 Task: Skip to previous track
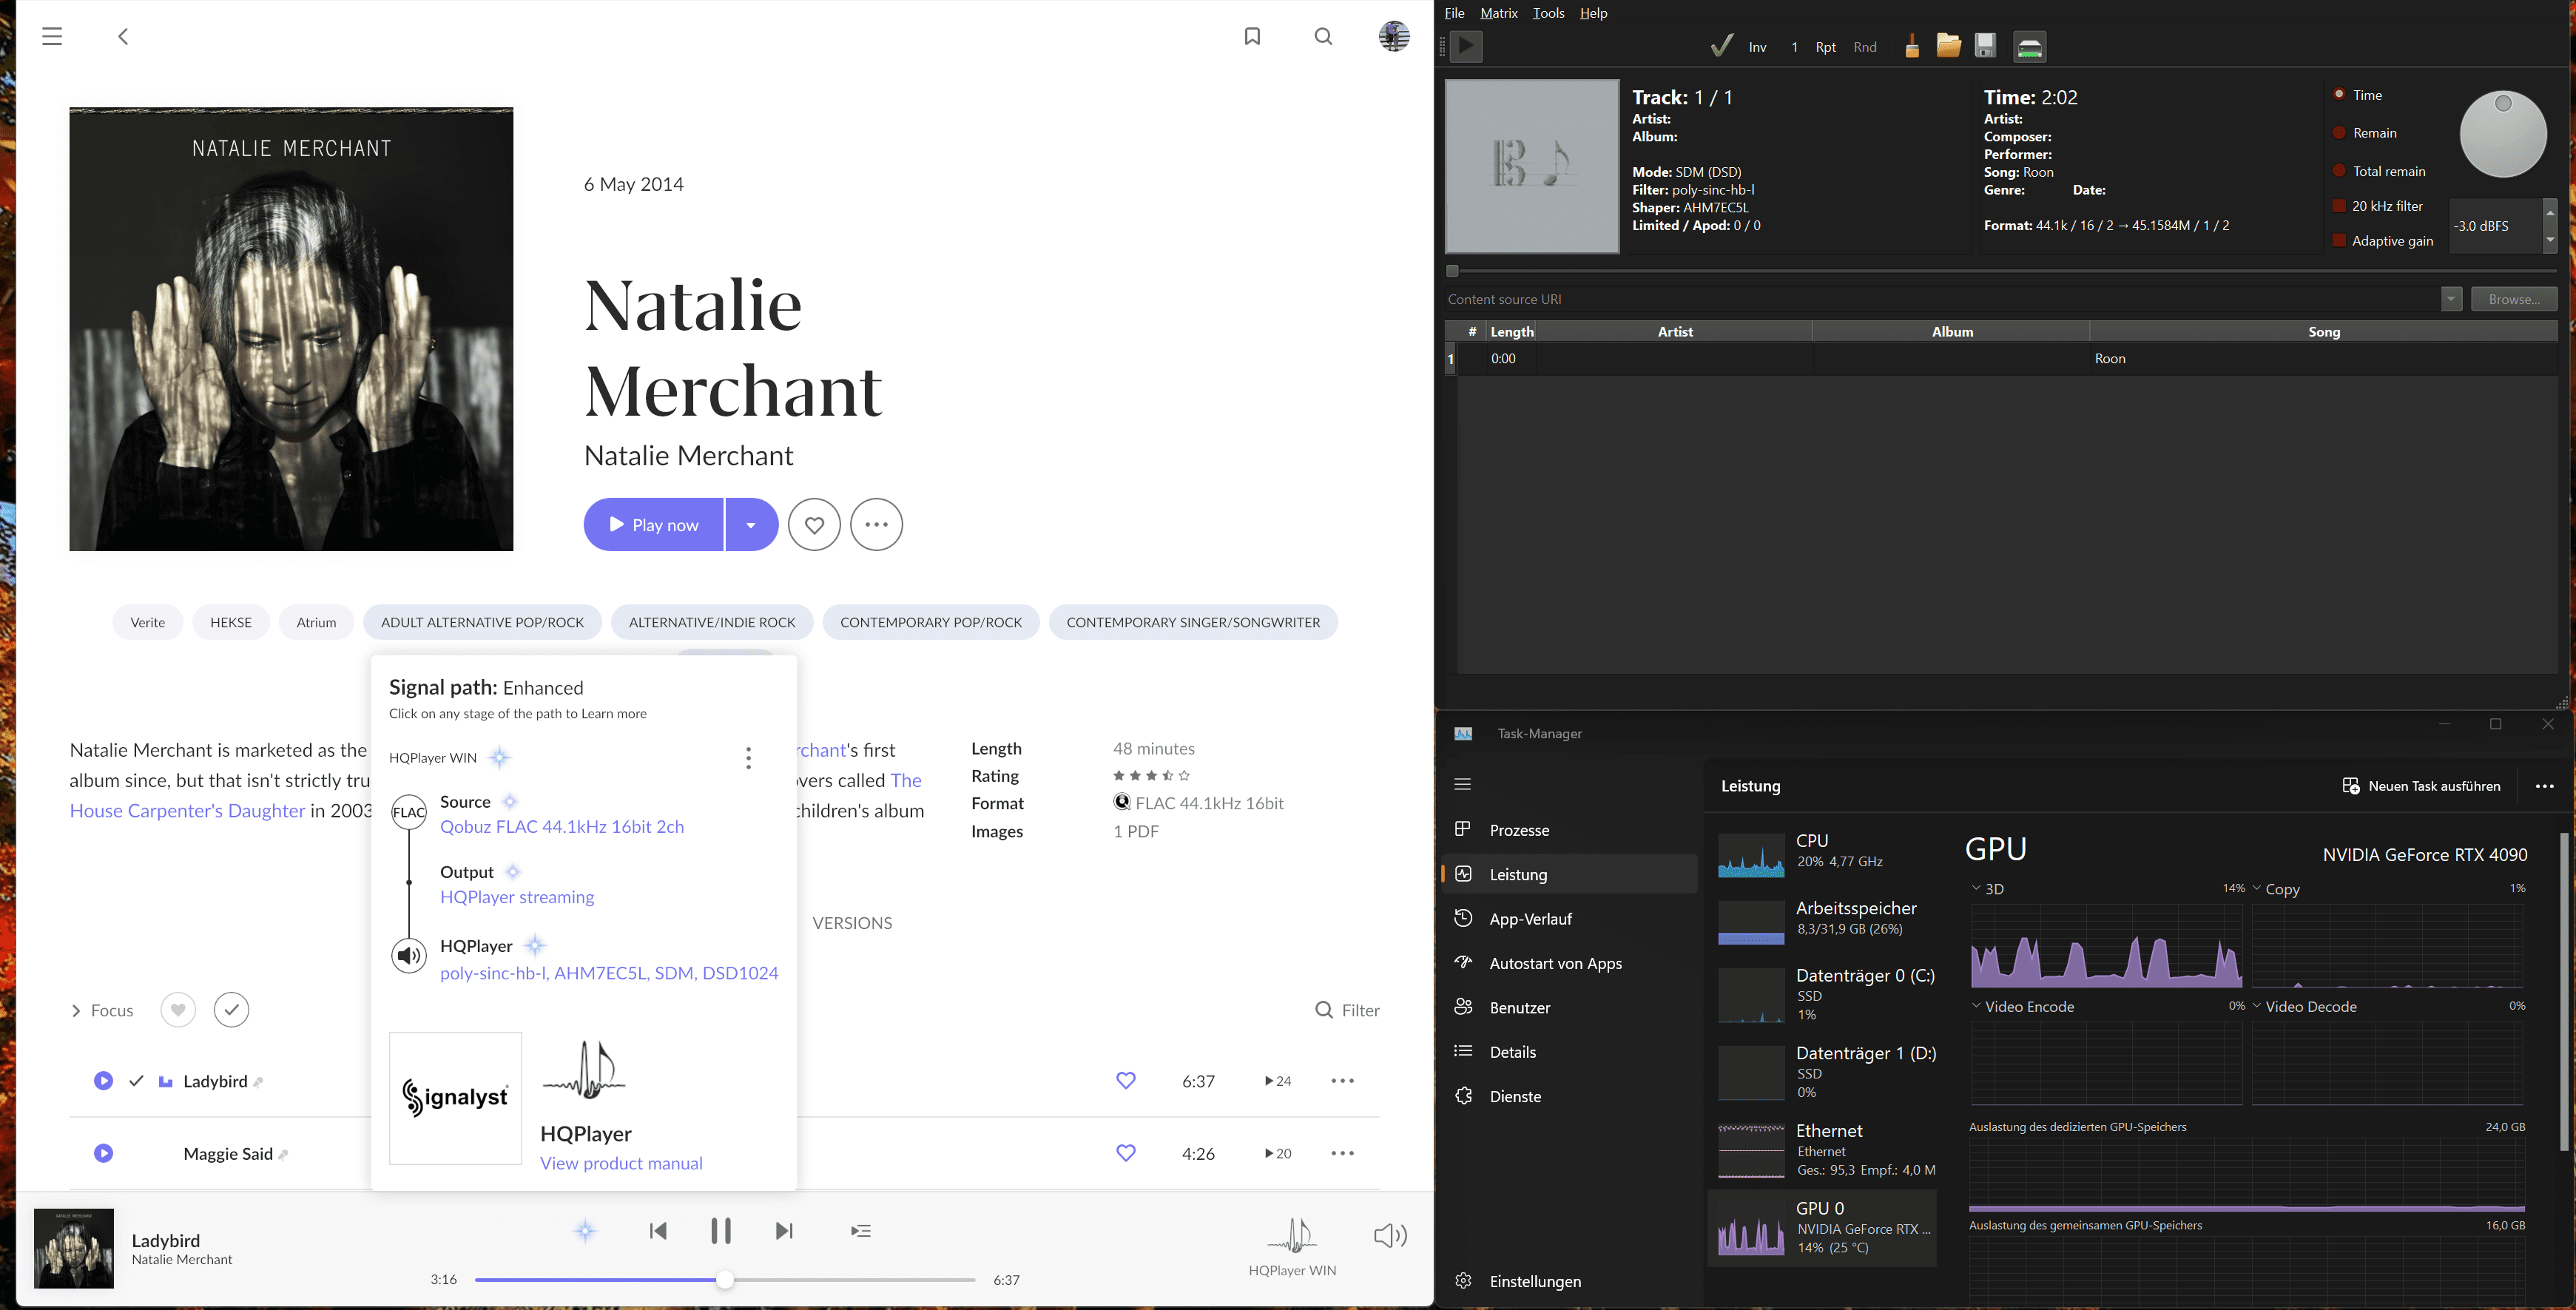(x=658, y=1231)
